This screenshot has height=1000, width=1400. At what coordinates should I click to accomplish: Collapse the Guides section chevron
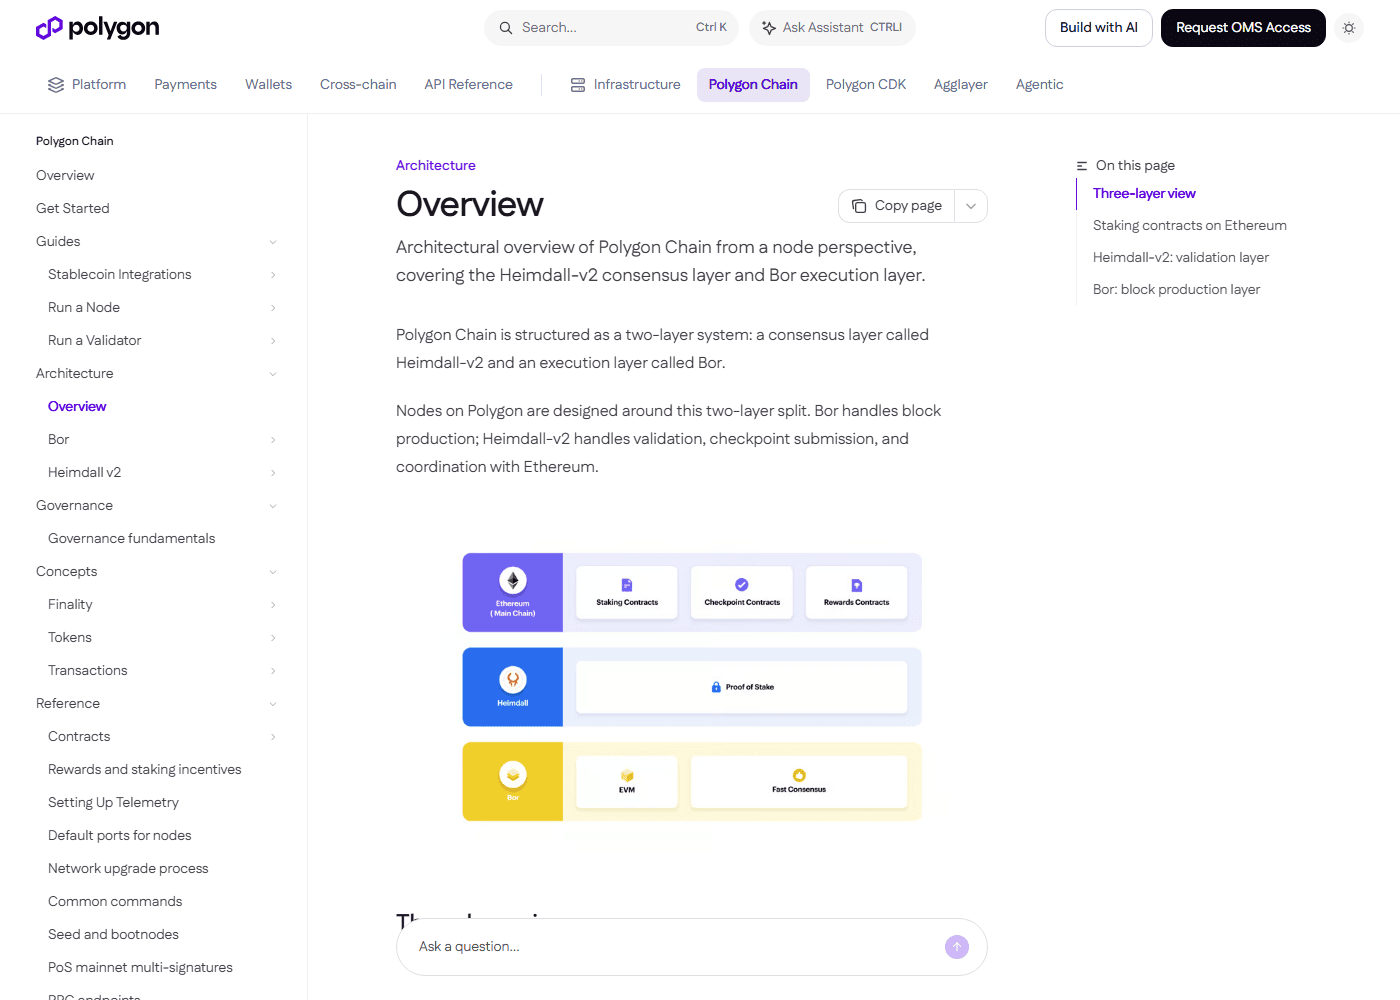coord(273,242)
